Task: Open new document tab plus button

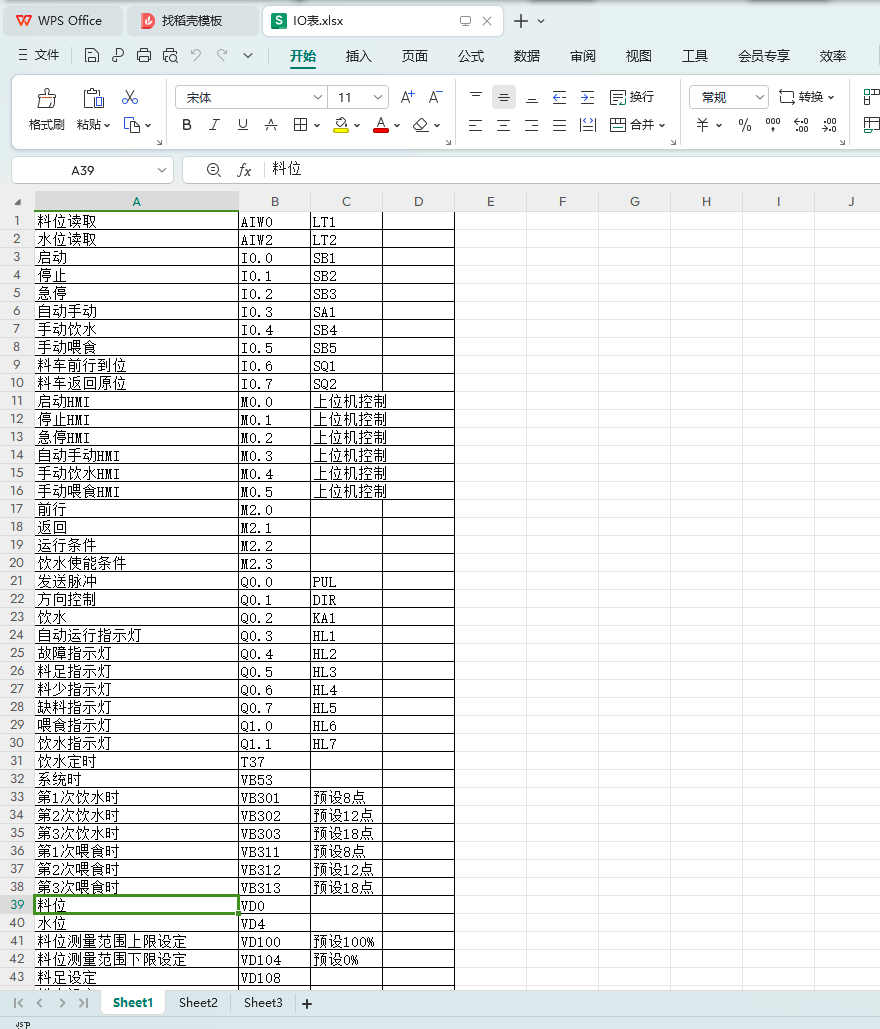Action: click(x=521, y=21)
